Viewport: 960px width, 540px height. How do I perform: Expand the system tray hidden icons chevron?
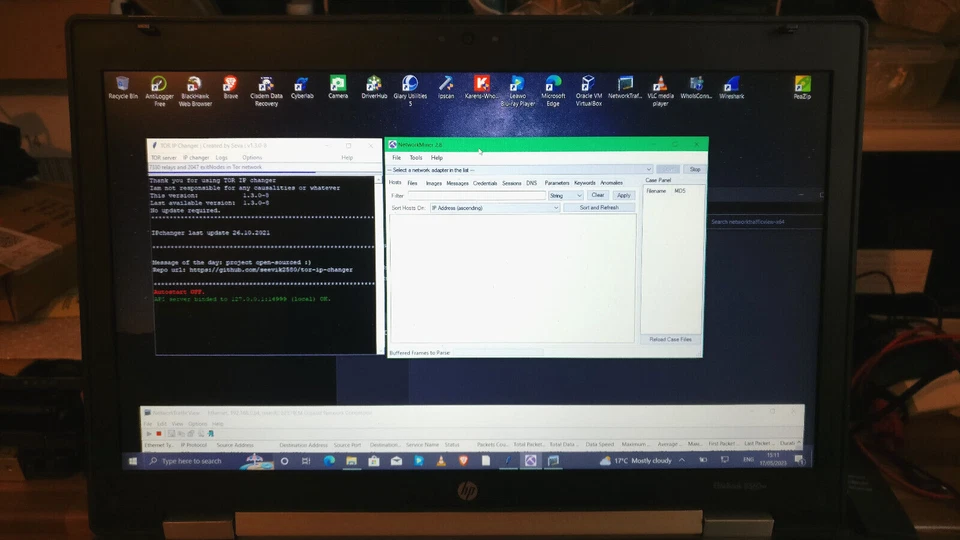pyautogui.click(x=681, y=460)
